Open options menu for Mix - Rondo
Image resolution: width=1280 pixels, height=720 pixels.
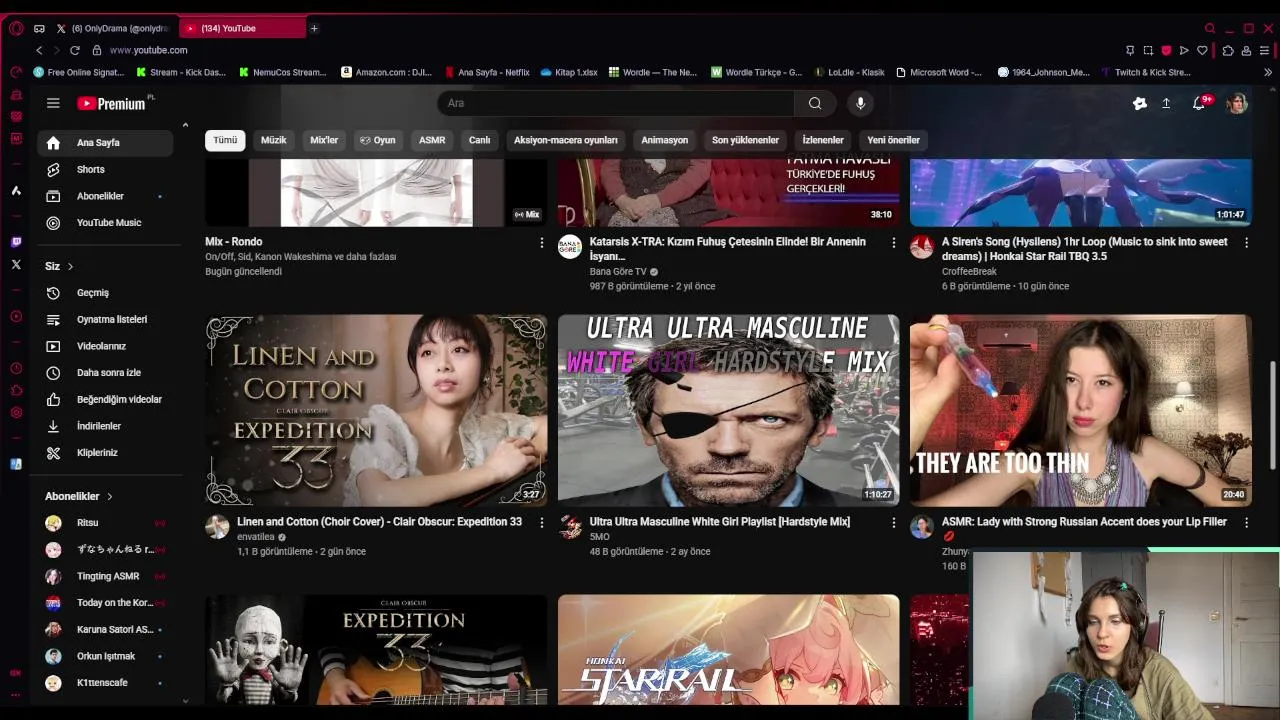(542, 243)
